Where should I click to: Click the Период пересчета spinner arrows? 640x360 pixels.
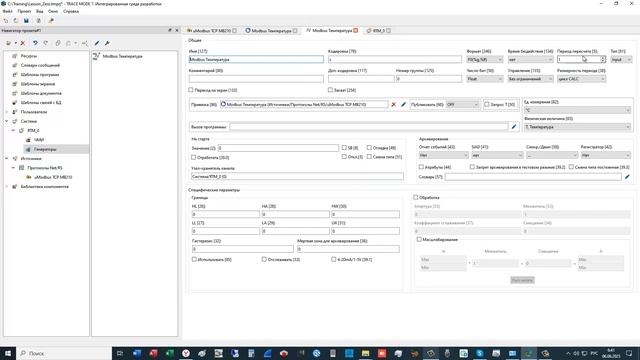(602, 60)
